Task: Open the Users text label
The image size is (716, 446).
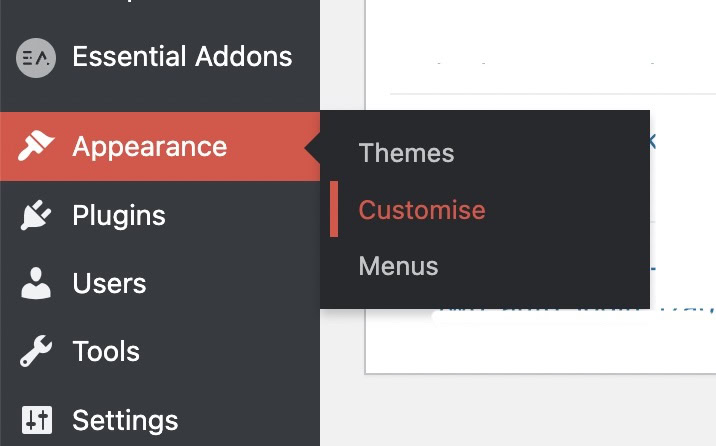Action: click(109, 284)
